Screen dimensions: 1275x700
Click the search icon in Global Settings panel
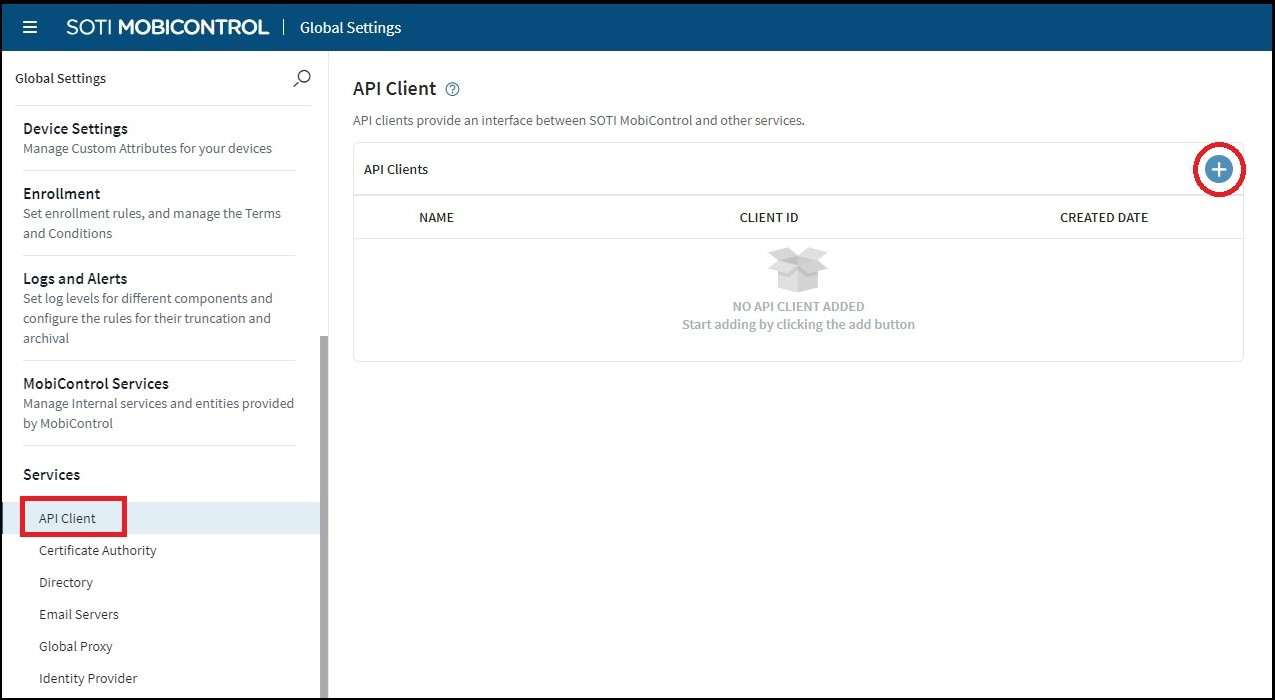301,78
